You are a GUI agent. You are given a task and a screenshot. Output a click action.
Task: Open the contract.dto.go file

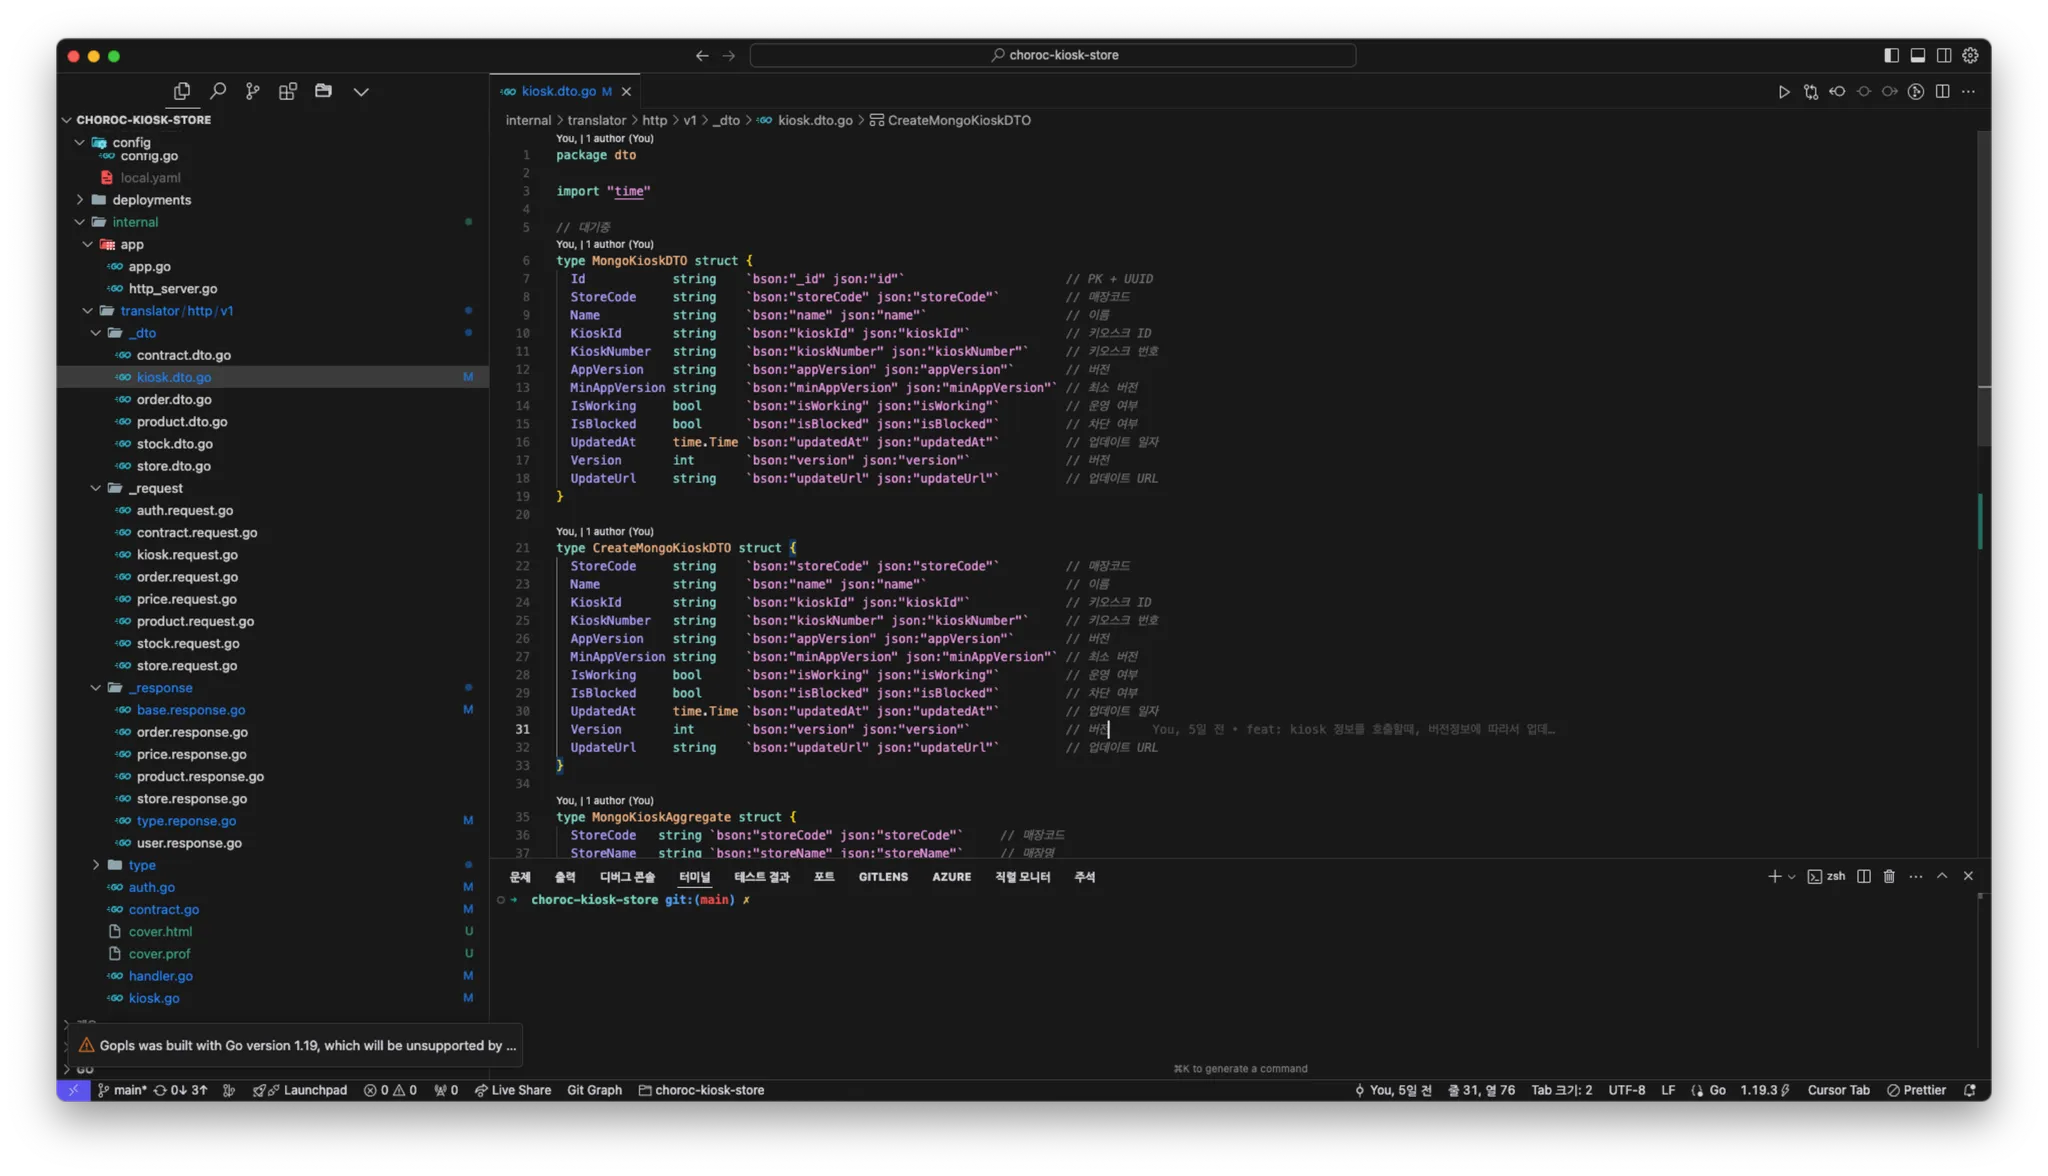point(186,354)
